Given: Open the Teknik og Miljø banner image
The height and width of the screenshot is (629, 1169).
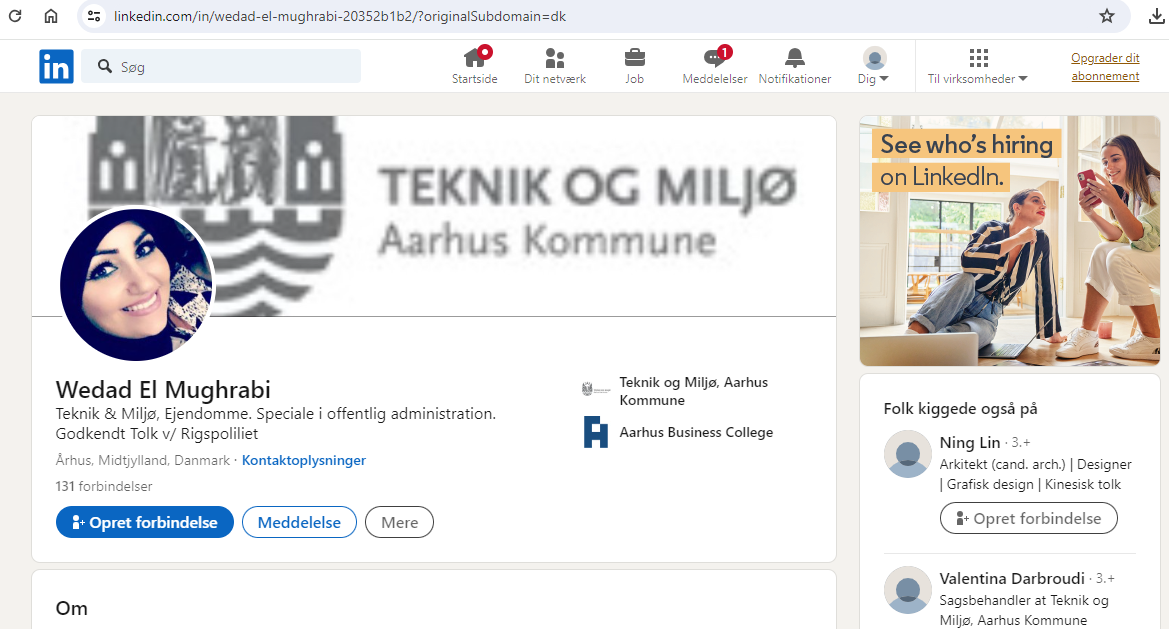Looking at the screenshot, I should coord(434,216).
